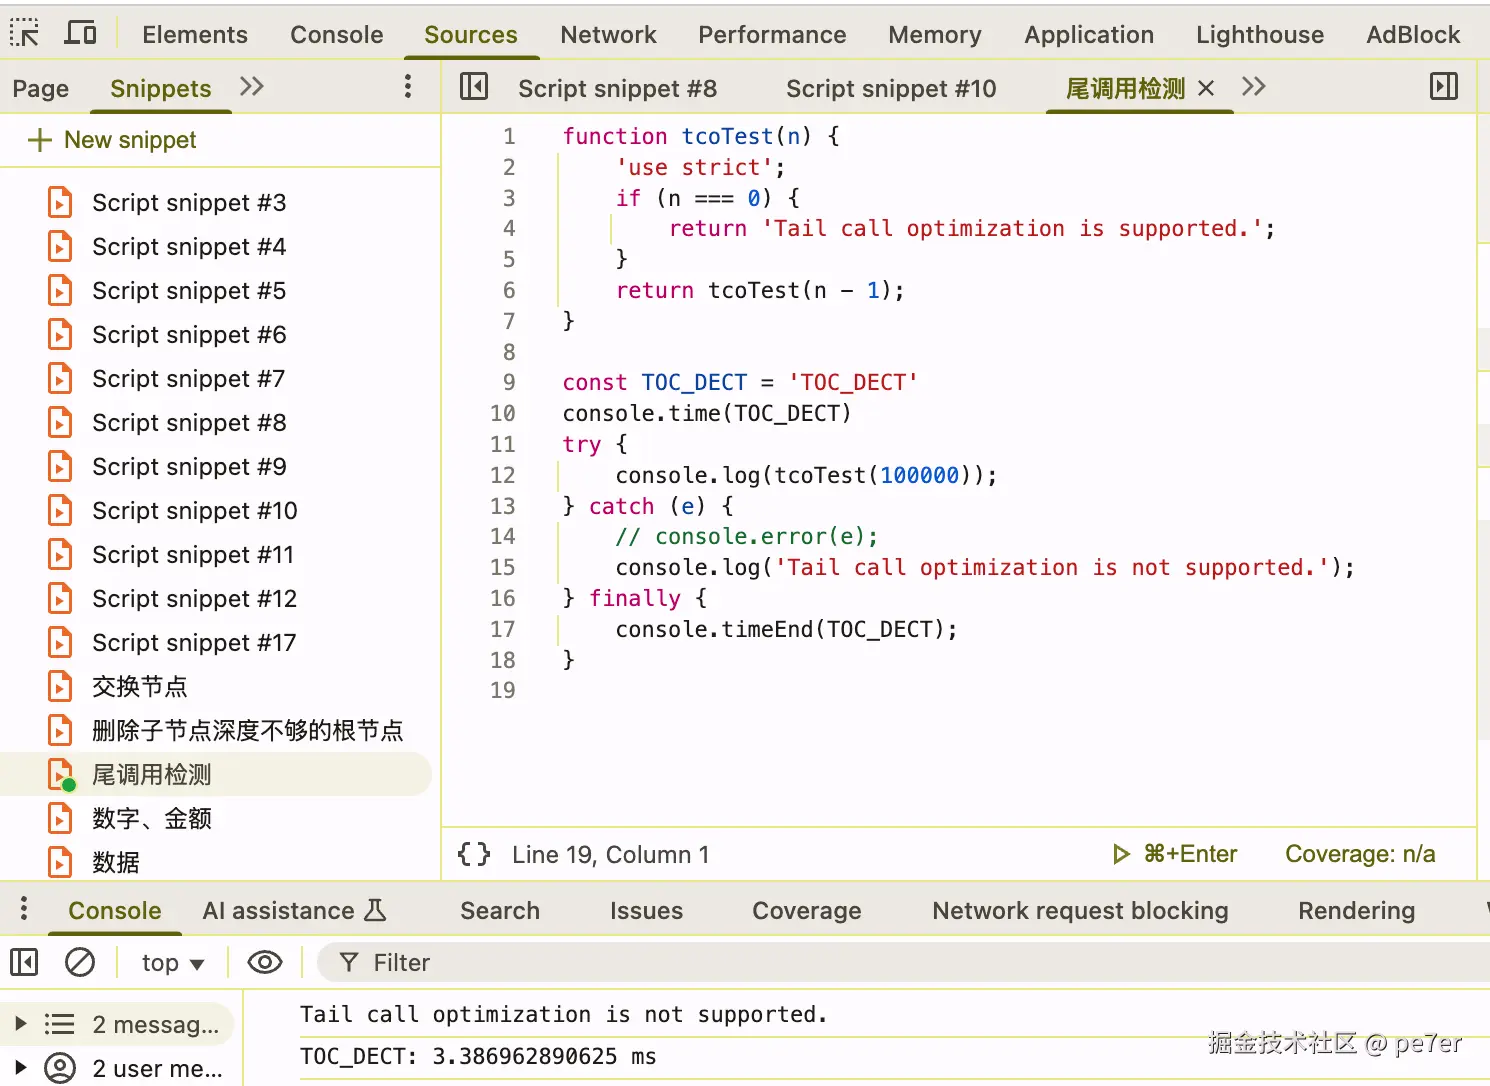Create a New snippet

pos(112,140)
